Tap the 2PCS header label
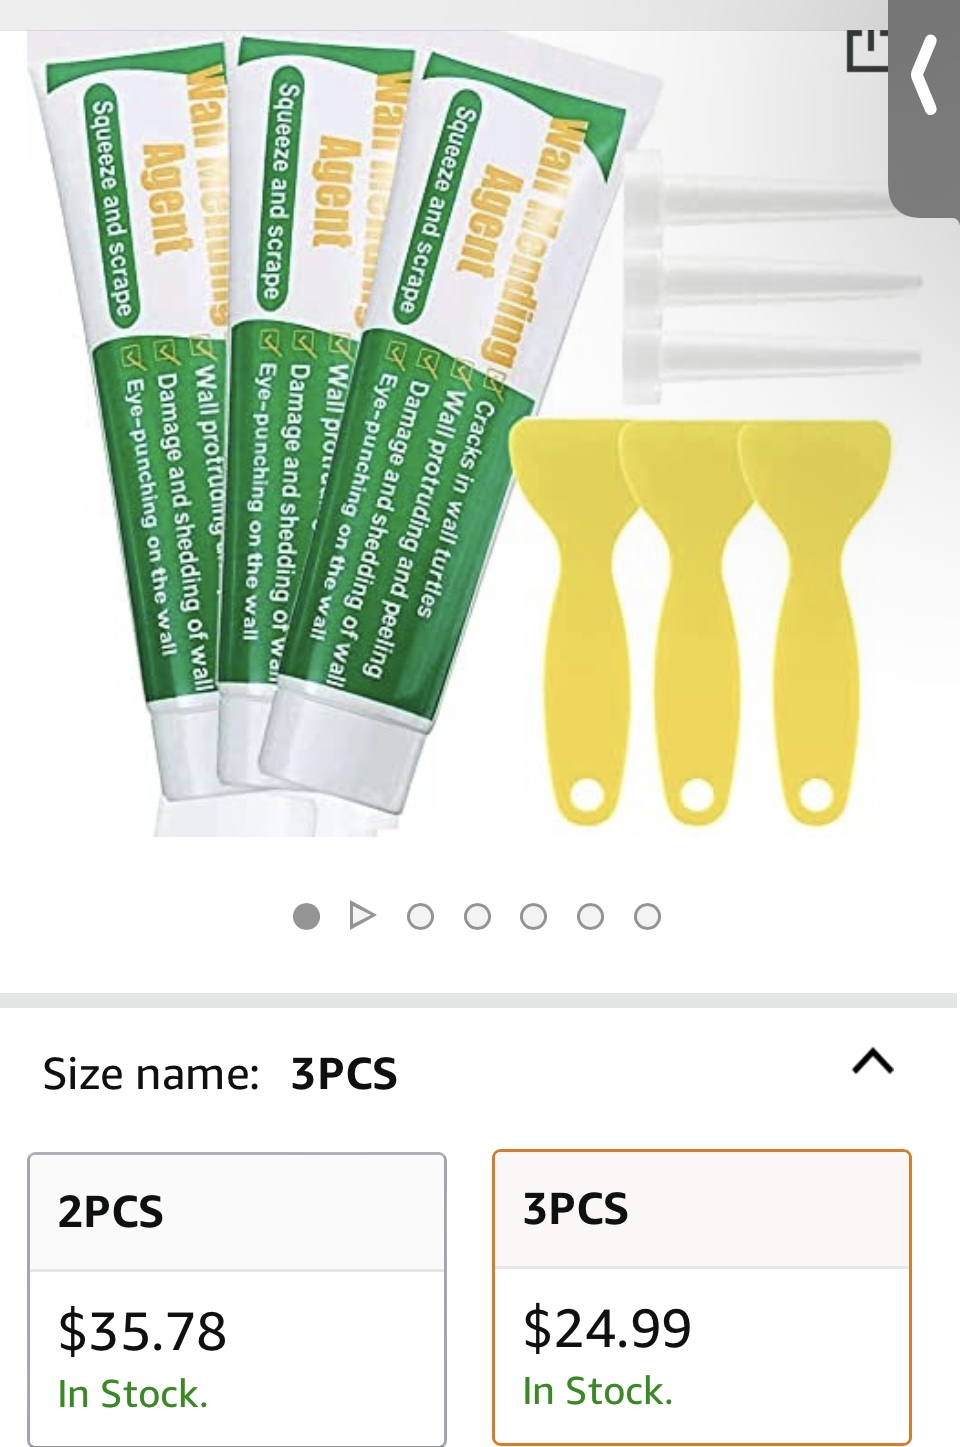The height and width of the screenshot is (1447, 960). click(x=111, y=1212)
